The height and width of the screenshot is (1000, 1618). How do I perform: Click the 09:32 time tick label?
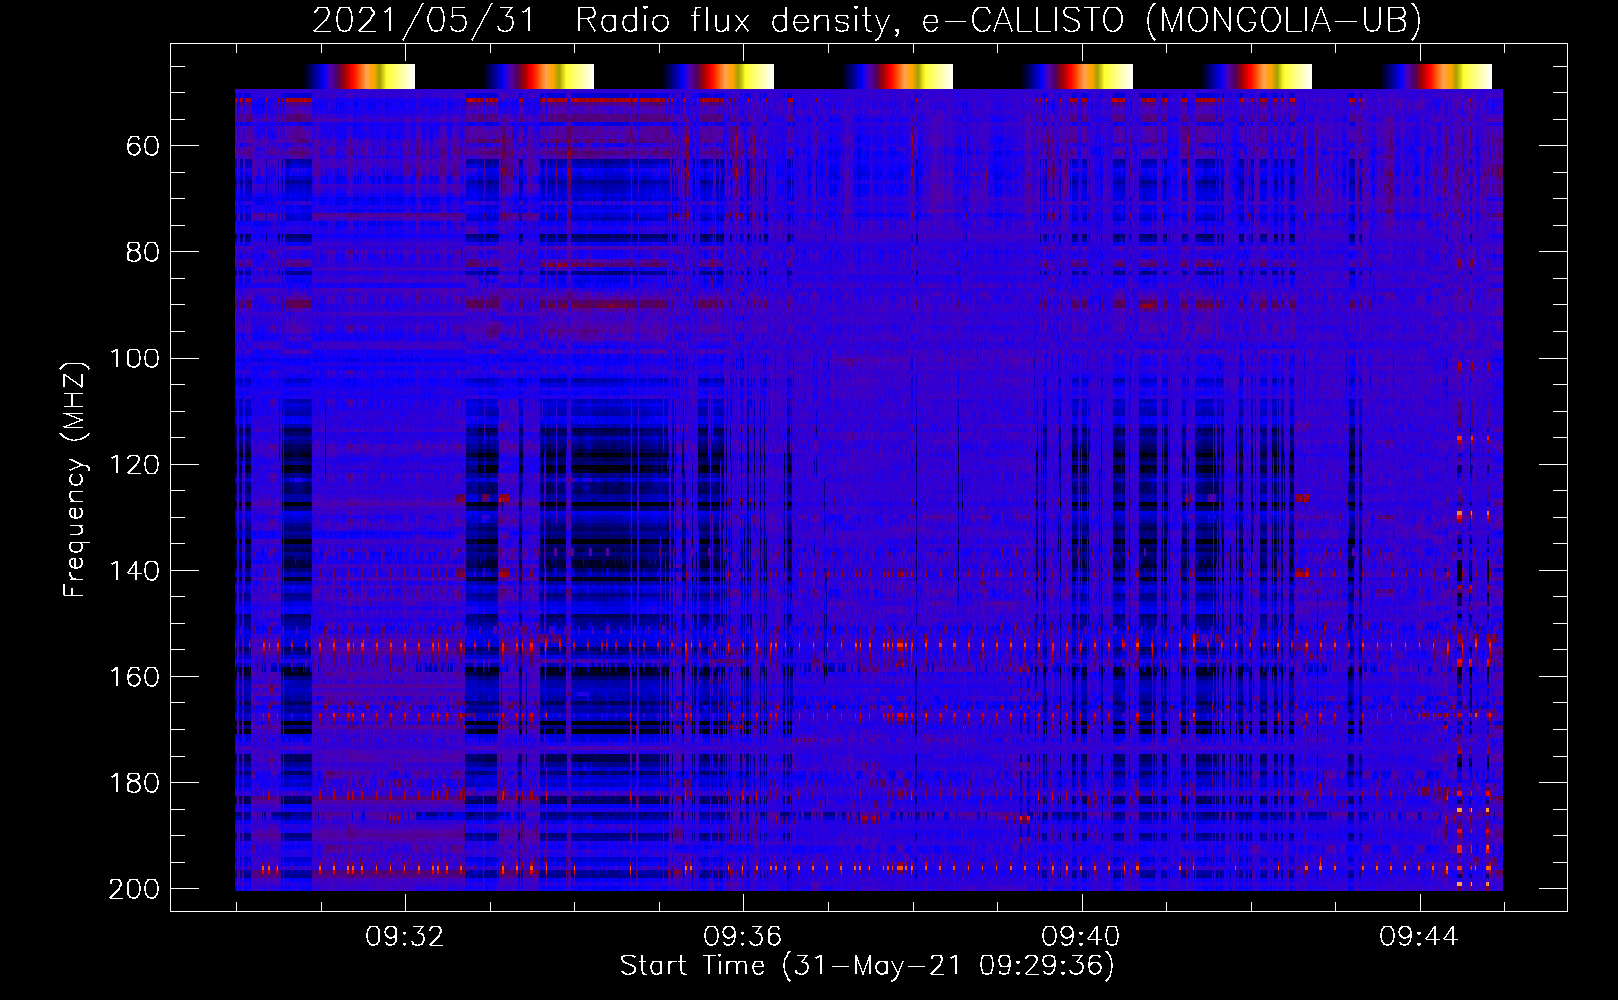tap(405, 937)
